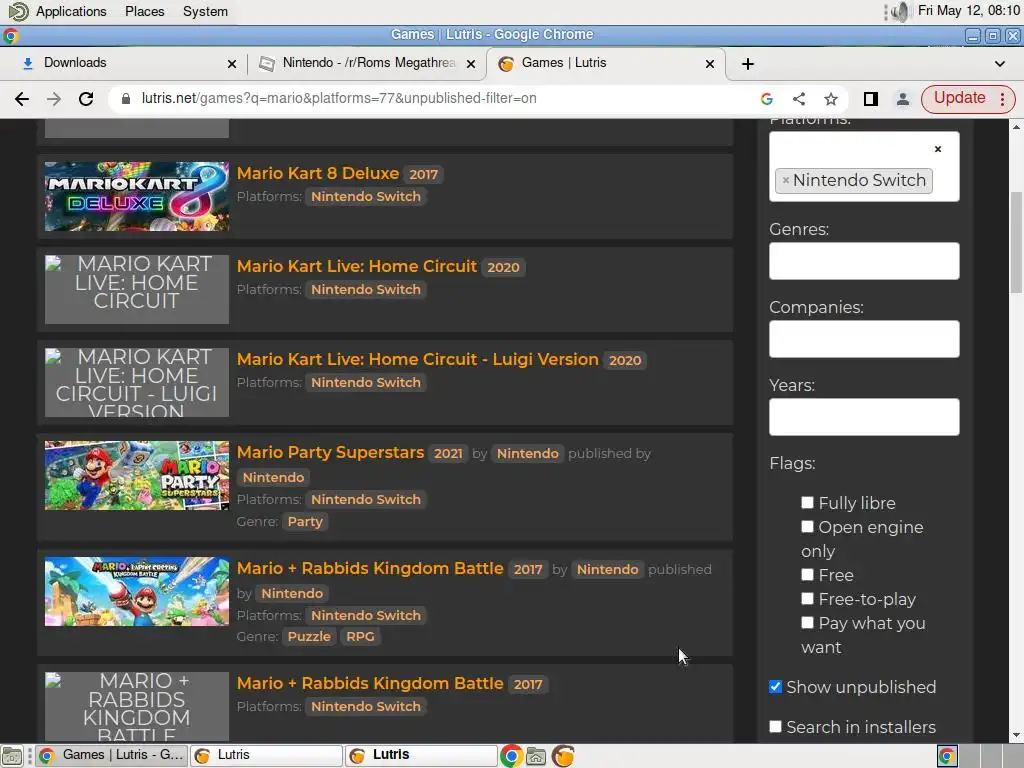Screen dimensions: 1024x768
Task: Open the Companies selection field
Action: [864, 339]
